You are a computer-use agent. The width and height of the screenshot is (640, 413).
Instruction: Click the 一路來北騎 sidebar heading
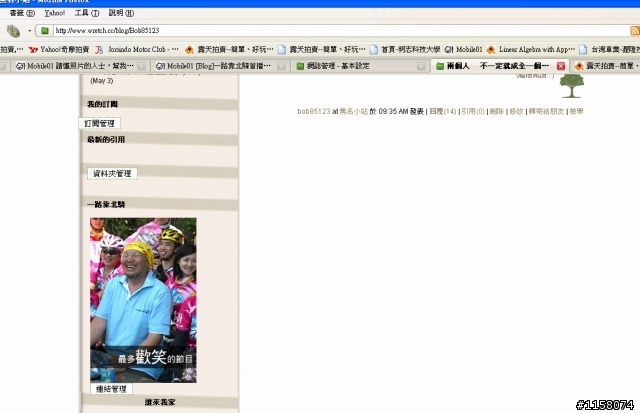click(x=106, y=204)
